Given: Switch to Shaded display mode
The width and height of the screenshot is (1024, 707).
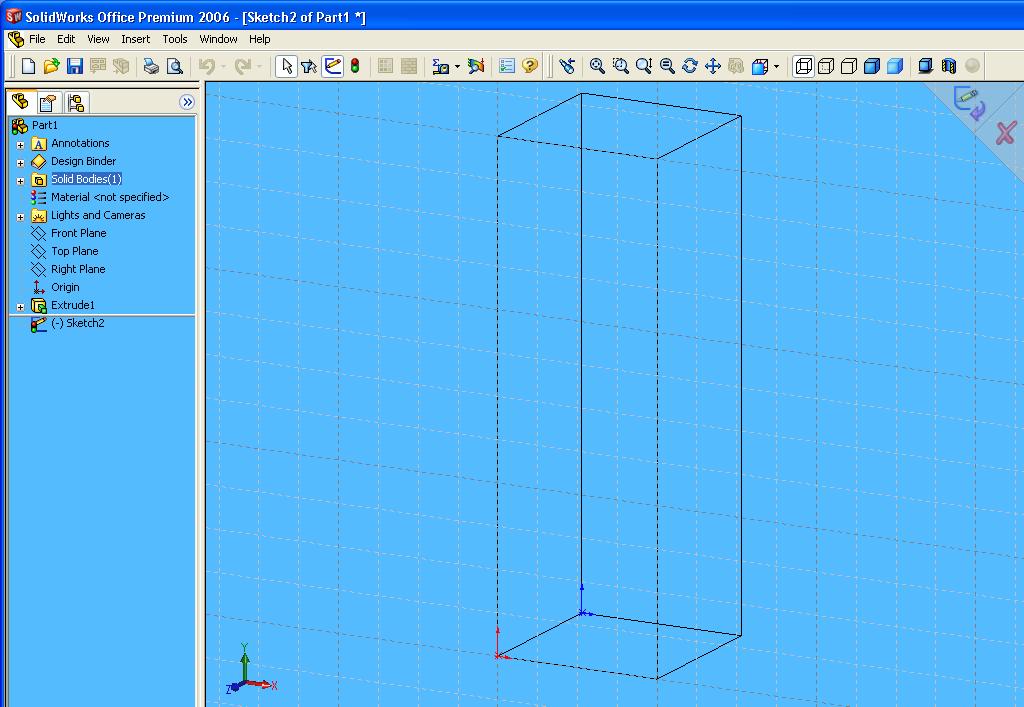Looking at the screenshot, I should pyautogui.click(x=895, y=66).
